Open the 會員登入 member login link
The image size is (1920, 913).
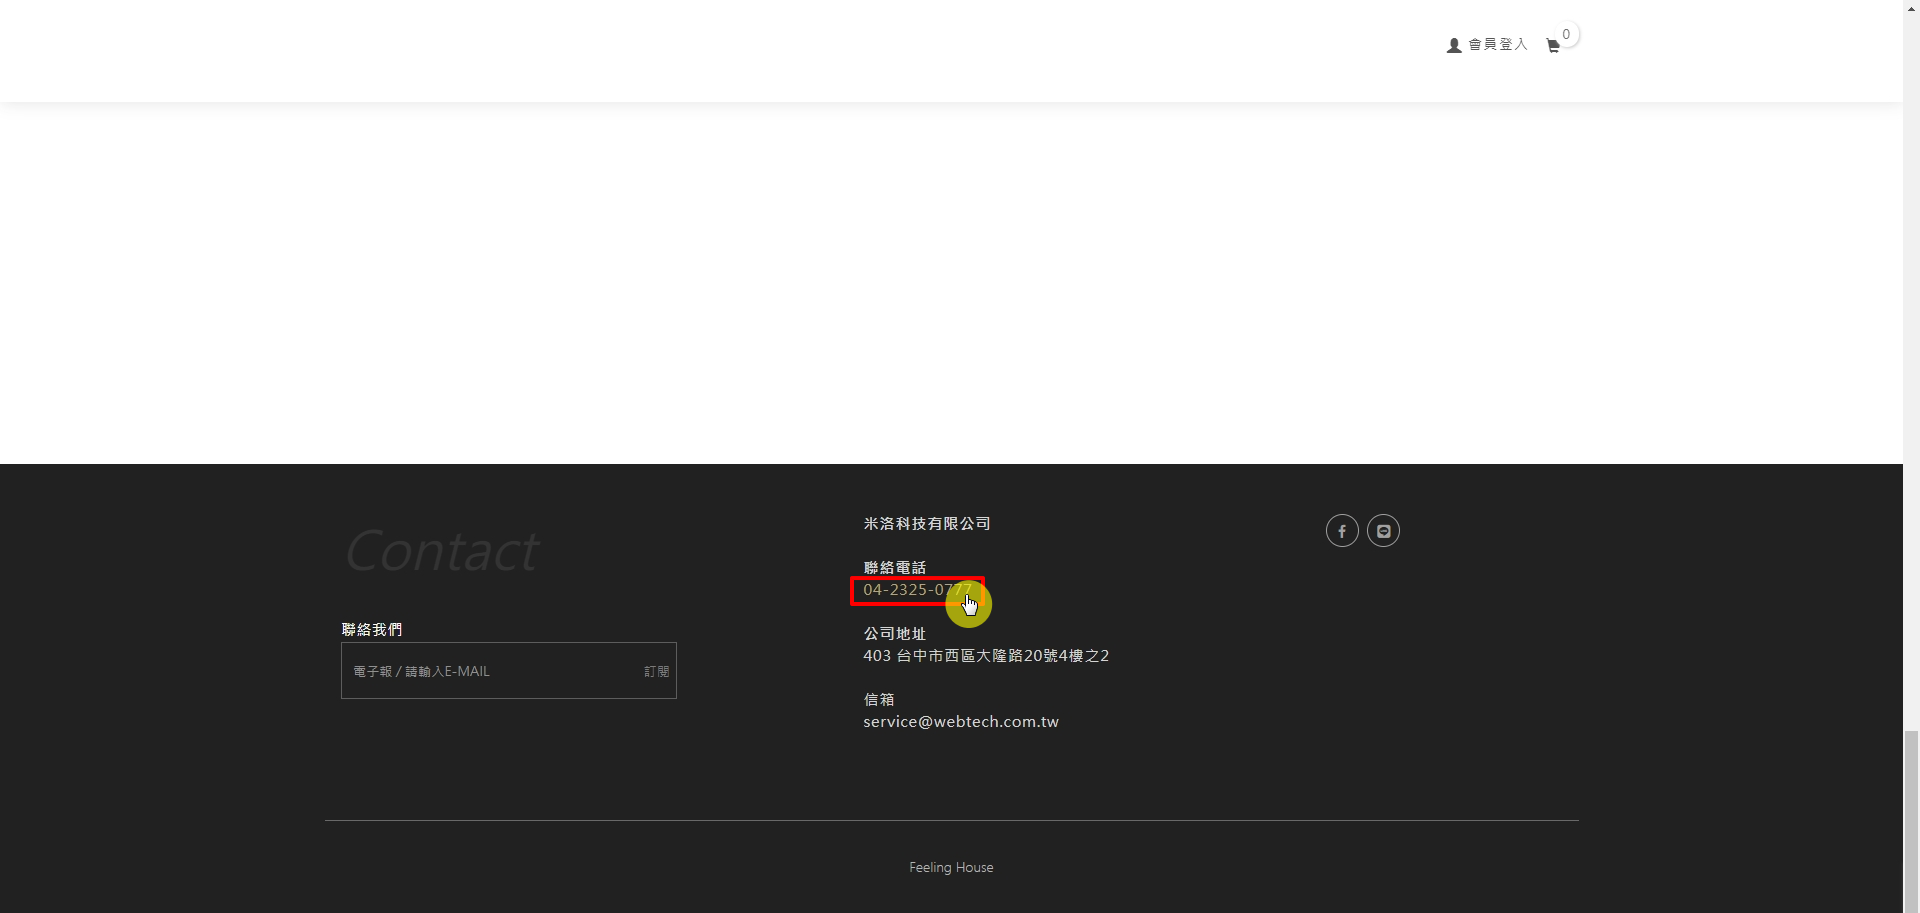point(1497,45)
